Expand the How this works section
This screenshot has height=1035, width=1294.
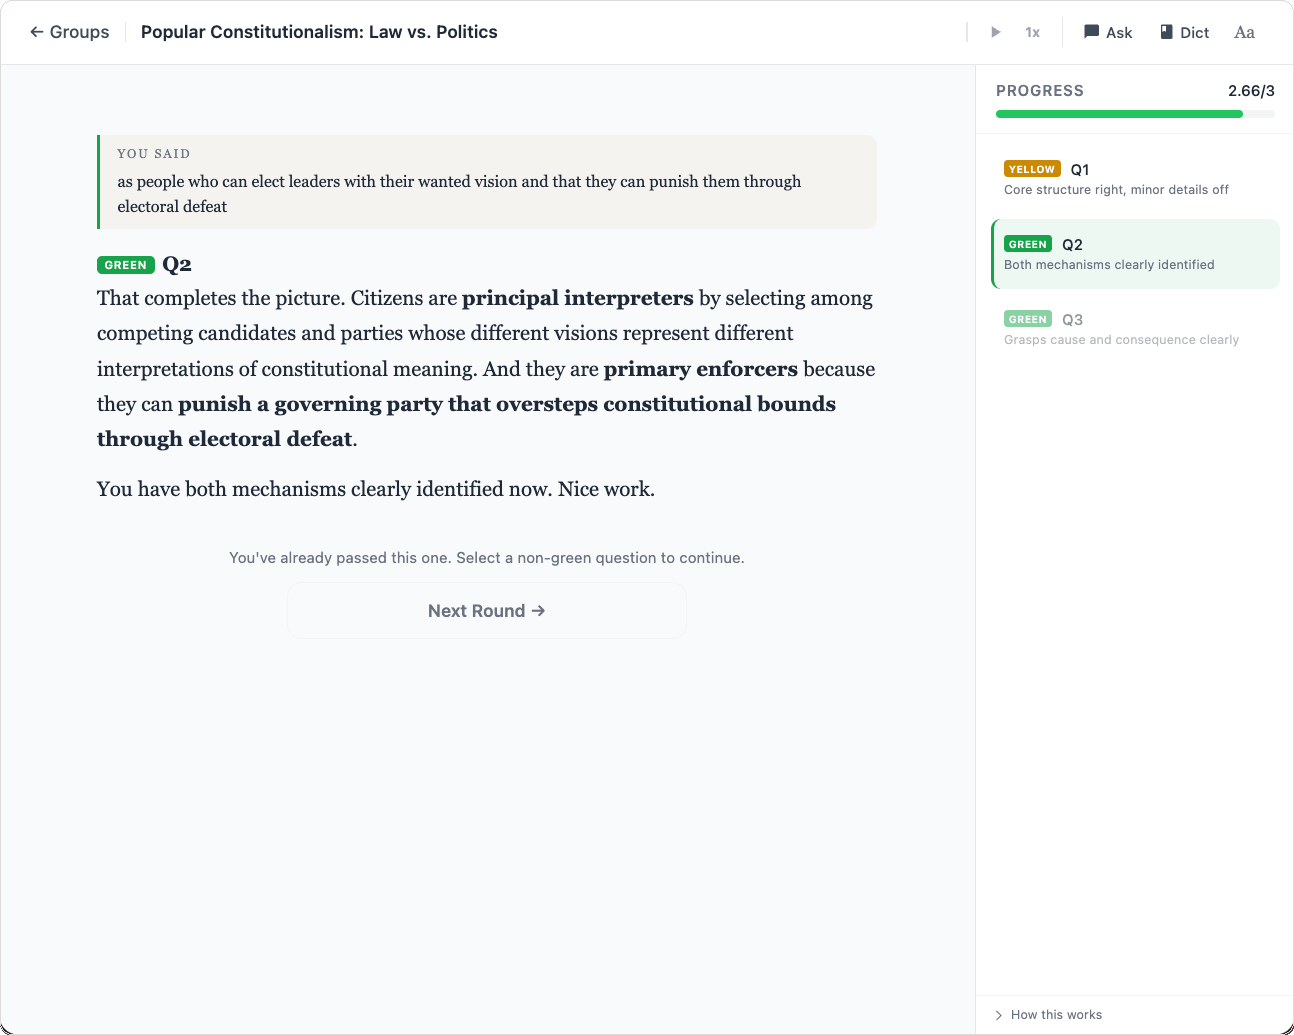(1056, 1015)
